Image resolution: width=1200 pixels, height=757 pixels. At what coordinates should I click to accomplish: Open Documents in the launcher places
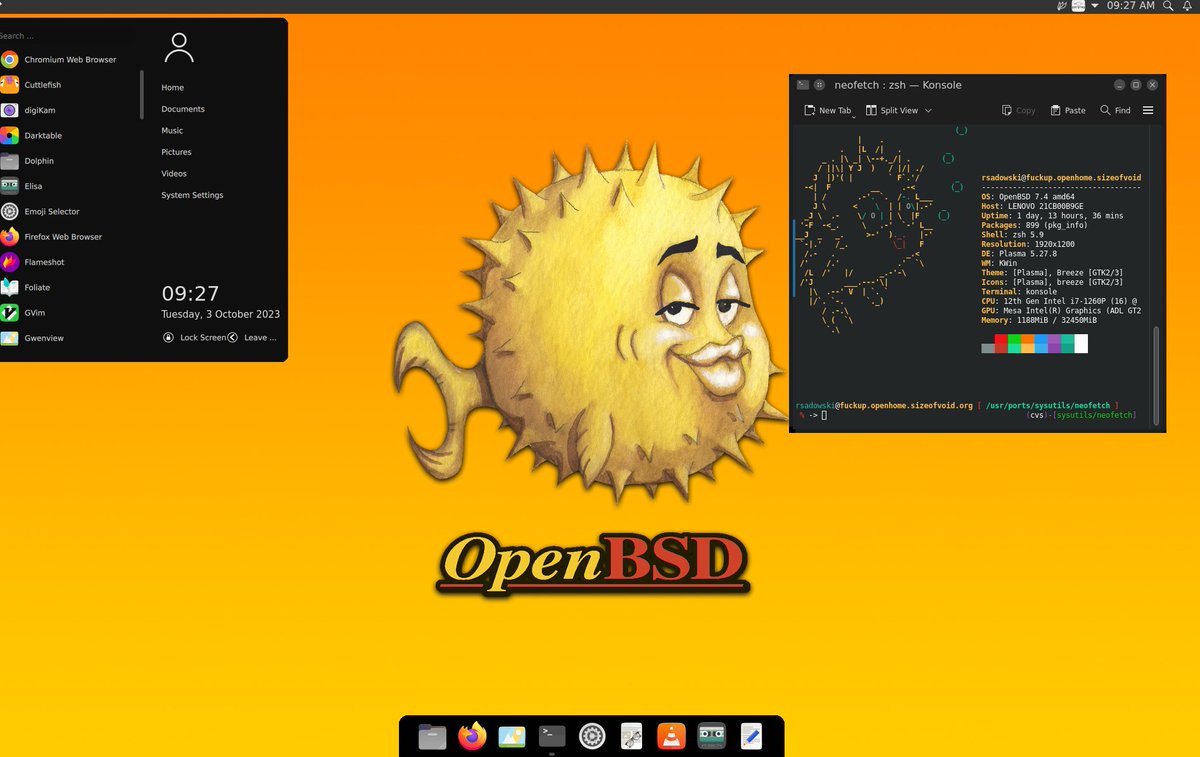[183, 109]
